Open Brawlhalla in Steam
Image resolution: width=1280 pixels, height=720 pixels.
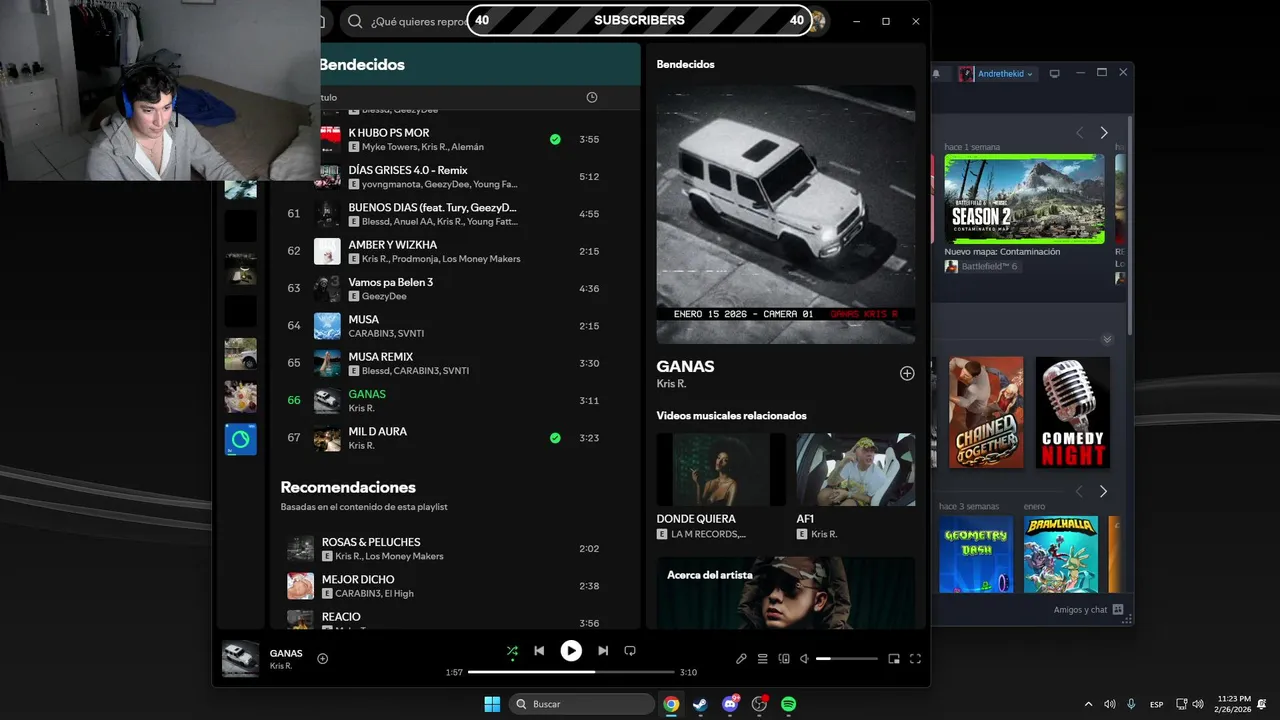pyautogui.click(x=1060, y=554)
